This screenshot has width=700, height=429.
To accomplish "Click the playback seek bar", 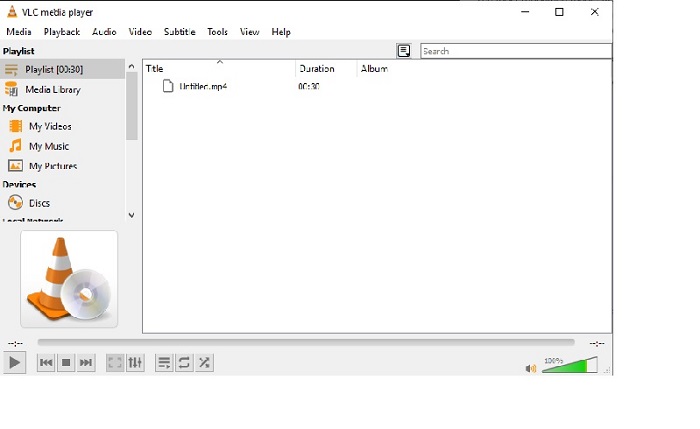I will pyautogui.click(x=306, y=342).
